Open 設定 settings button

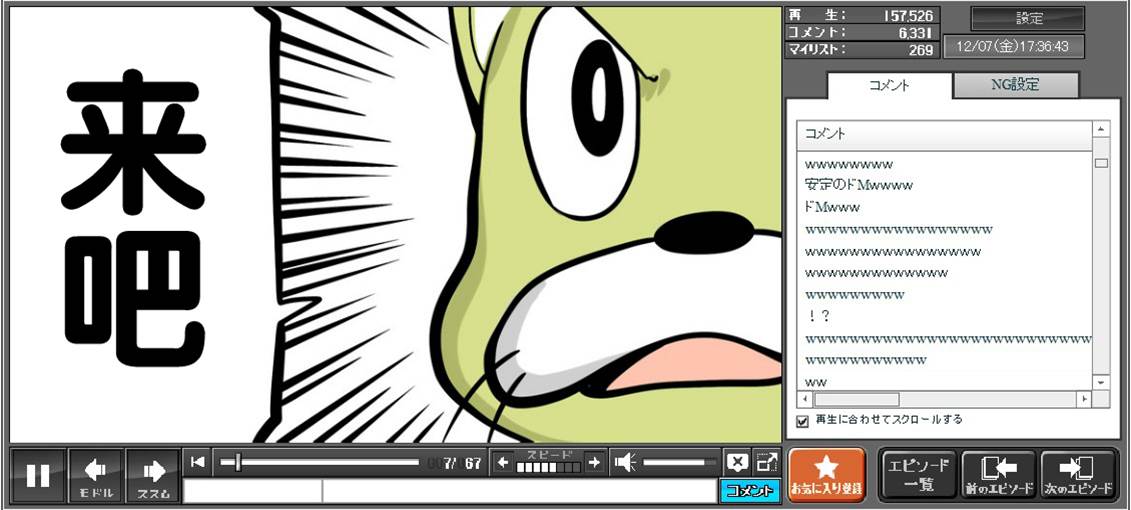click(1028, 18)
